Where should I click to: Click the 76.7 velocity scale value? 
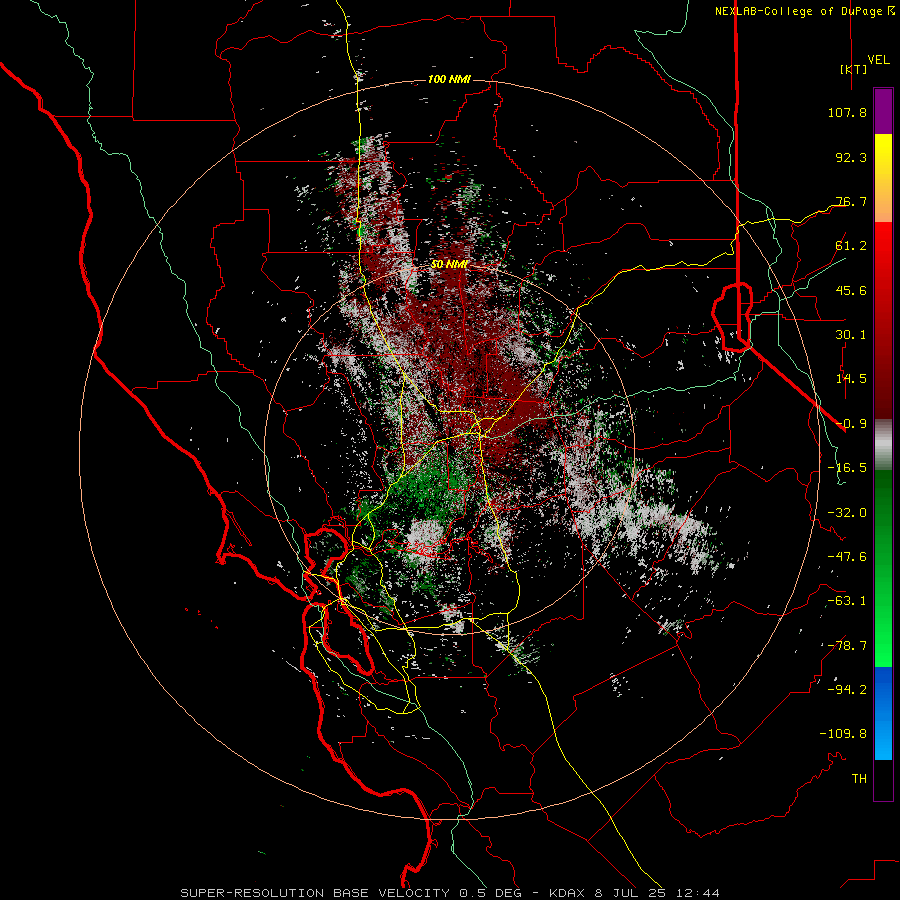(851, 201)
